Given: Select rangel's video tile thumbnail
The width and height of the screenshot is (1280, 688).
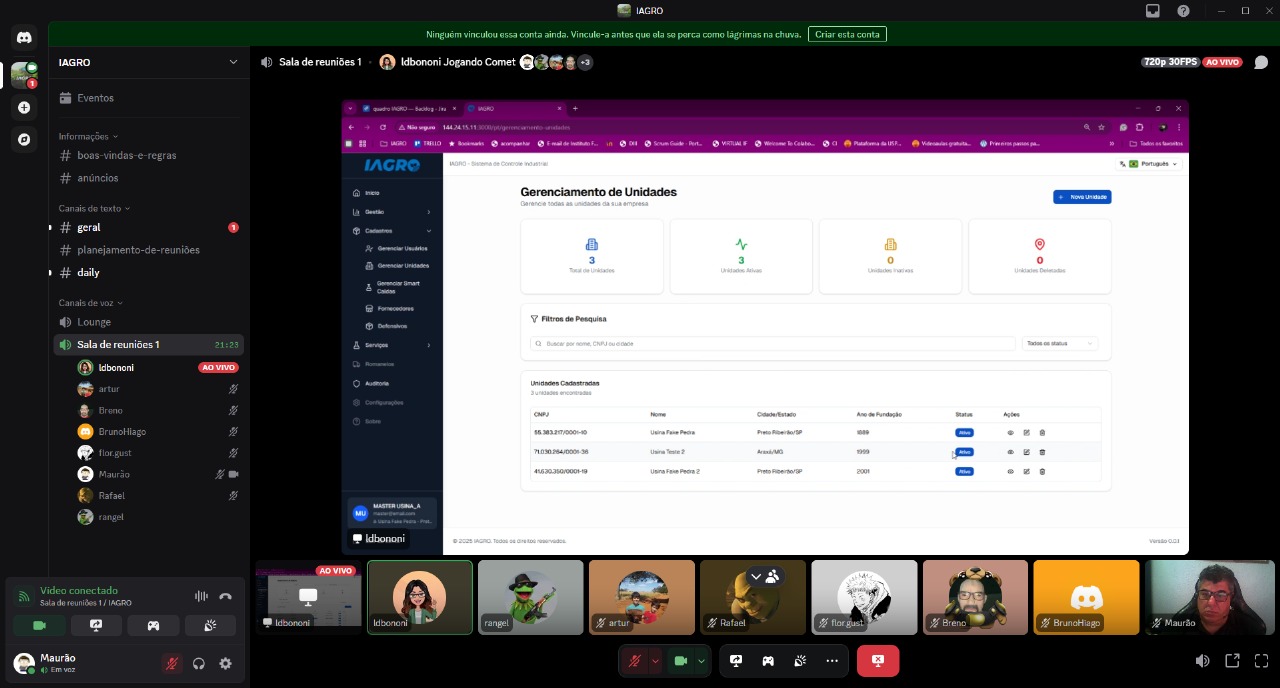Looking at the screenshot, I should click(531, 597).
